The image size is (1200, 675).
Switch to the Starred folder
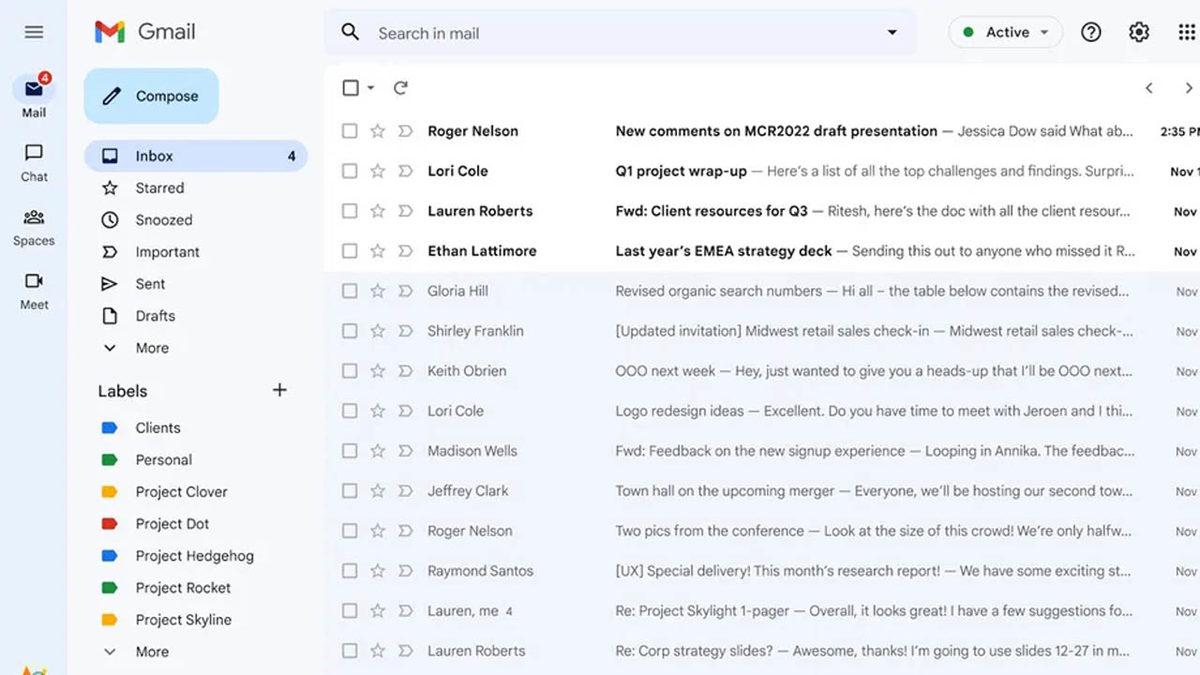pyautogui.click(x=158, y=187)
